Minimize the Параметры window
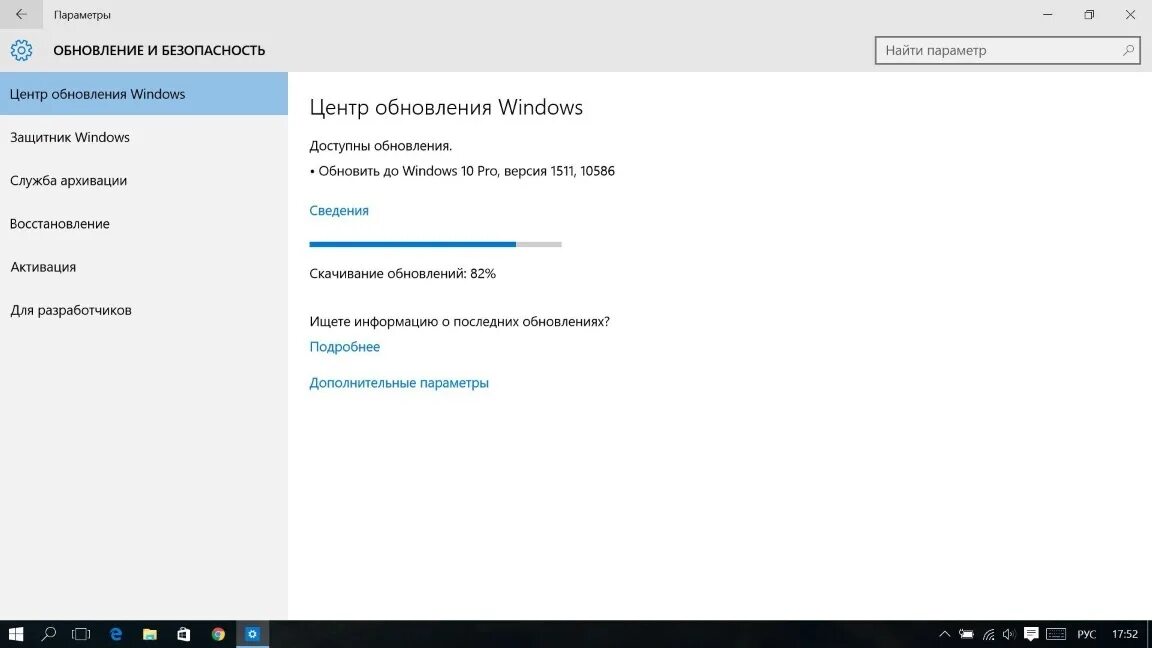This screenshot has height=648, width=1152. click(x=1048, y=14)
